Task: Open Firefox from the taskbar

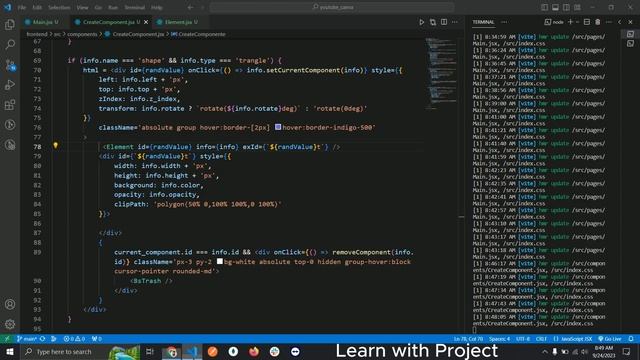Action: (x=254, y=351)
